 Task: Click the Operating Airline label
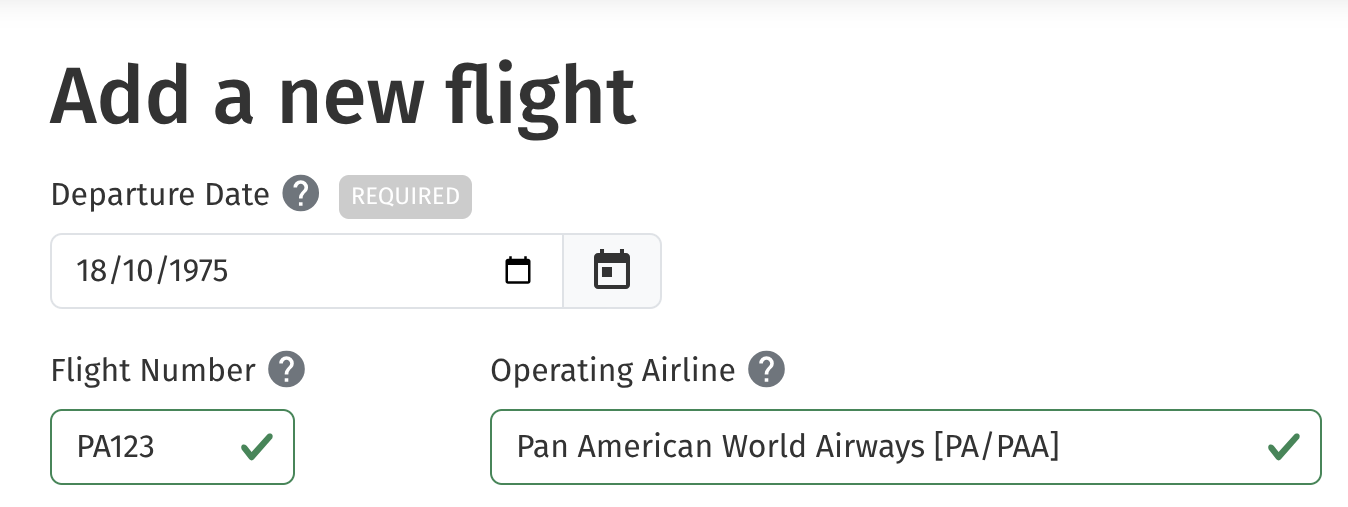612,371
